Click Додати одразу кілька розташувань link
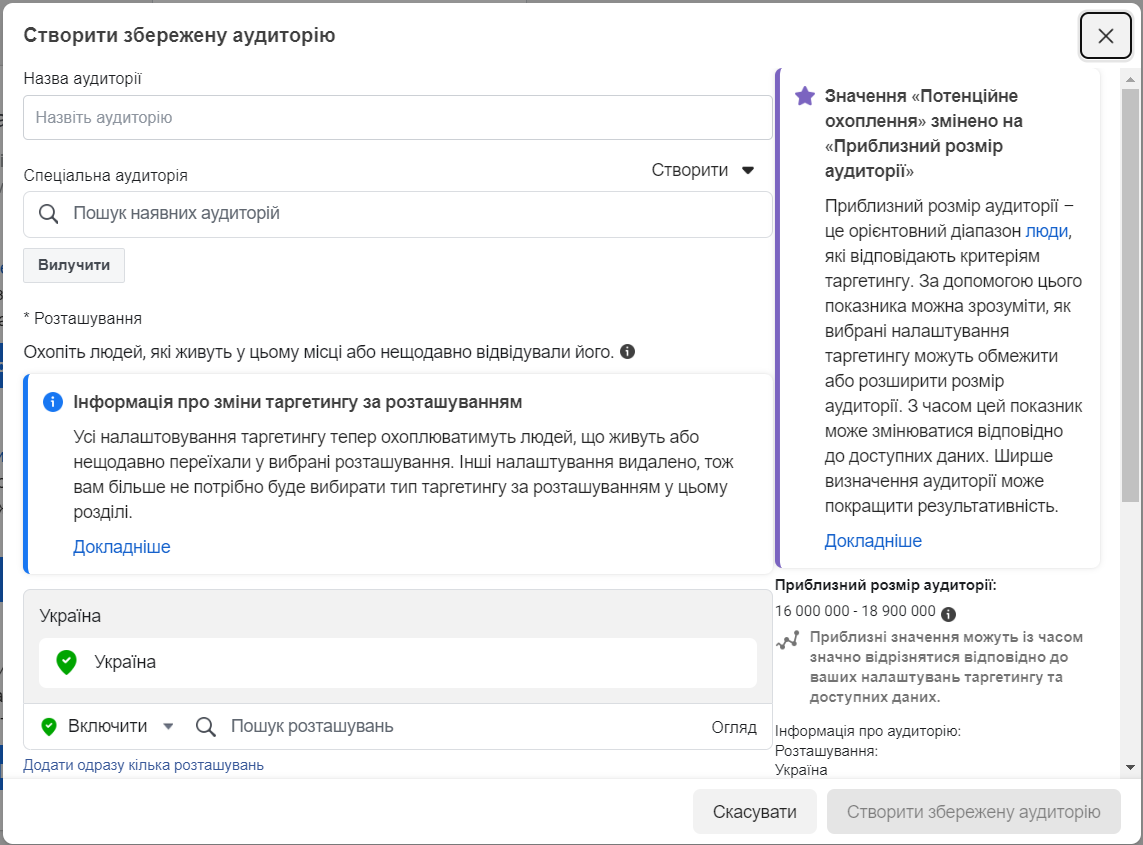Screen dimensions: 1143x845 (x=143, y=765)
